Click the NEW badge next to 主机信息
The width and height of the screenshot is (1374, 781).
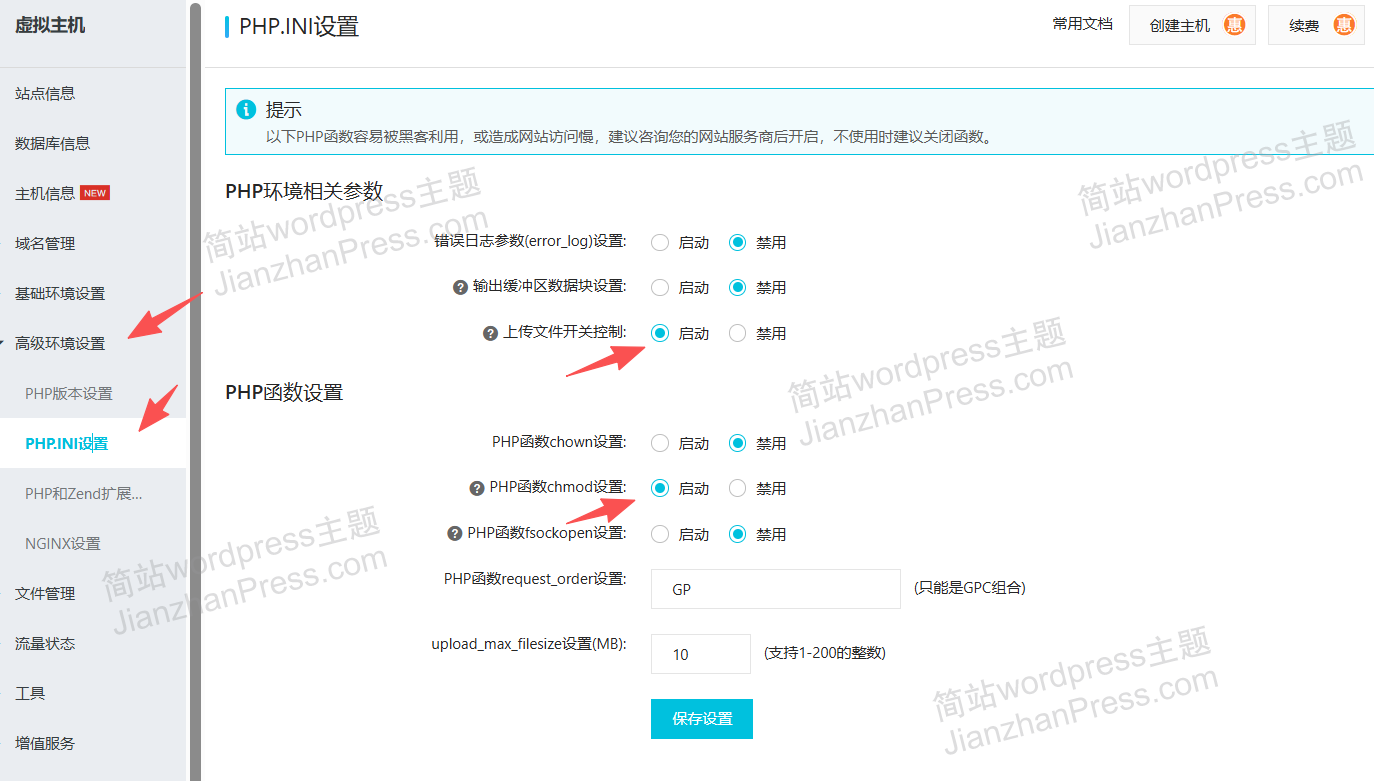tap(95, 193)
